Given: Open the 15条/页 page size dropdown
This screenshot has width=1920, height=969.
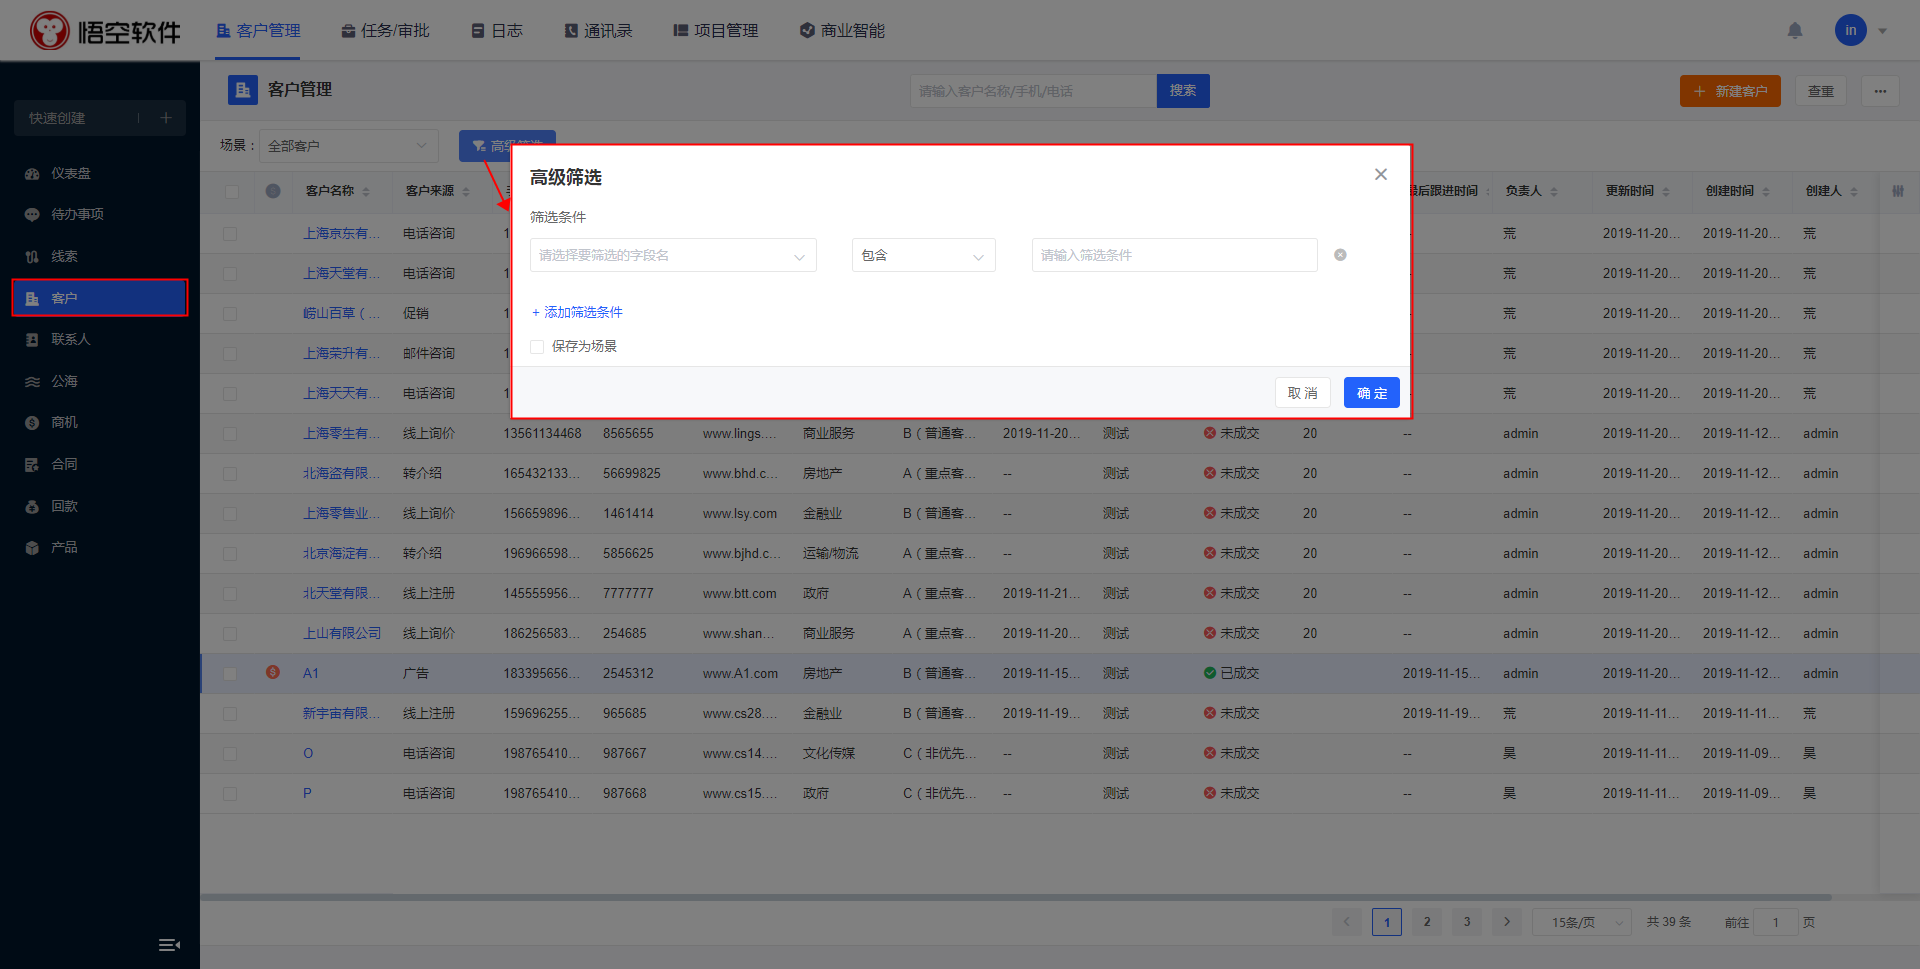Looking at the screenshot, I should pyautogui.click(x=1581, y=922).
